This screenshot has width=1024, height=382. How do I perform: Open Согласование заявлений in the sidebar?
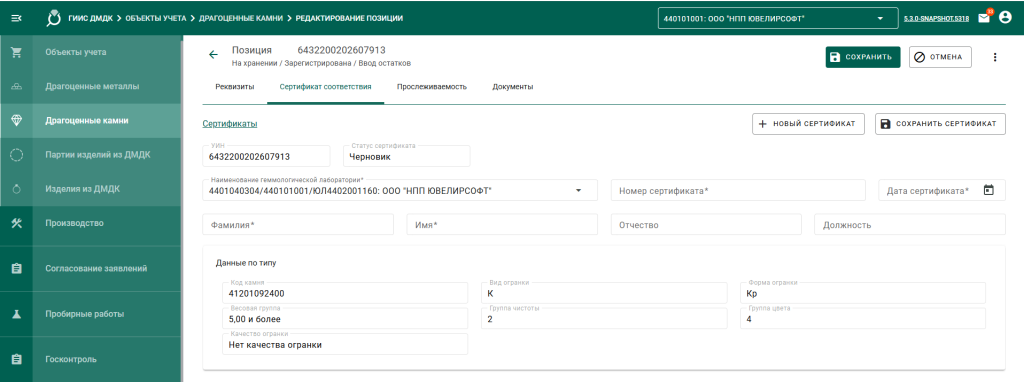tap(96, 268)
